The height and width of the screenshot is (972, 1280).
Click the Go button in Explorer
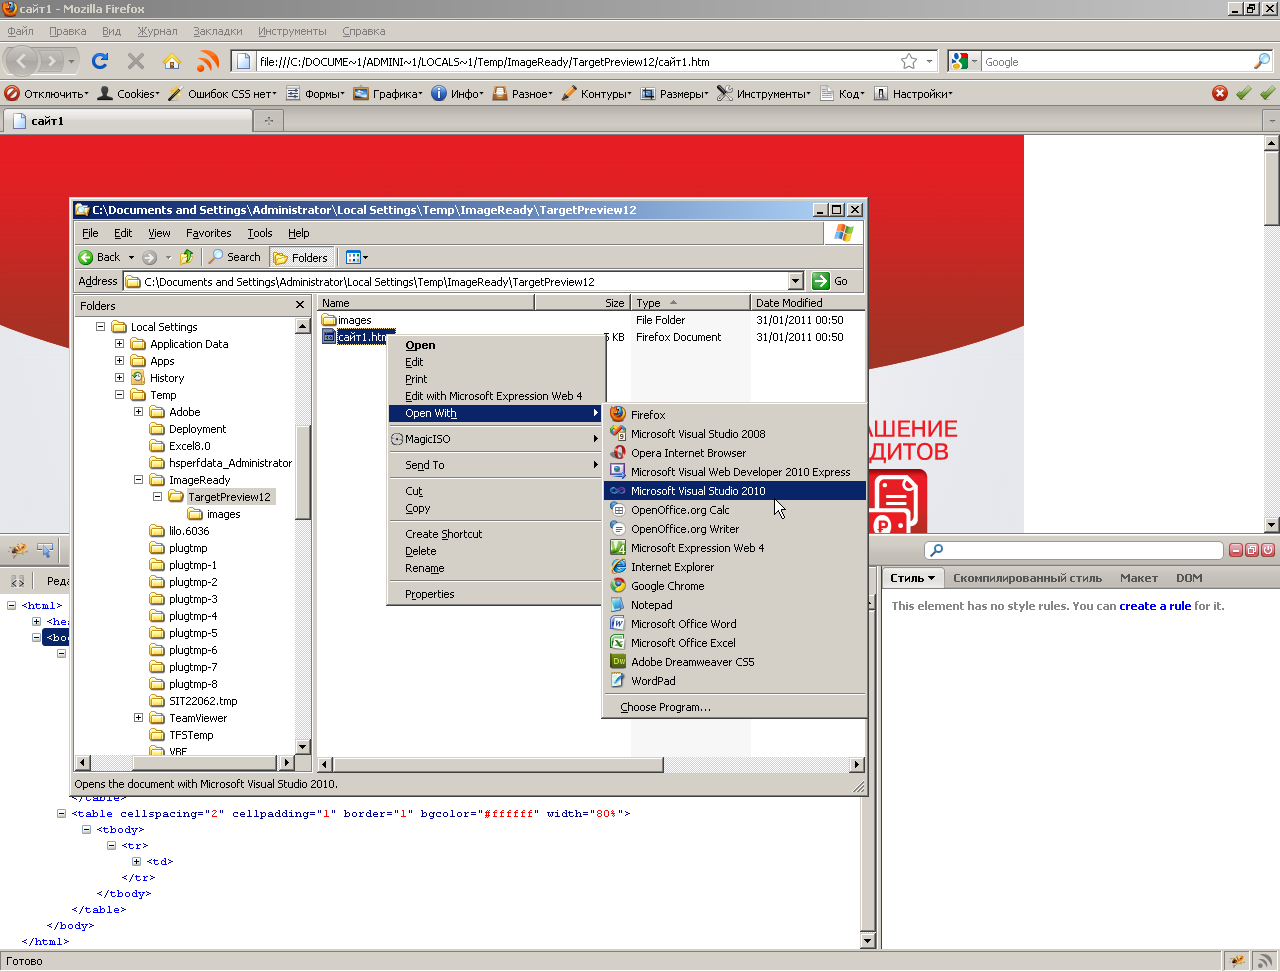click(831, 281)
